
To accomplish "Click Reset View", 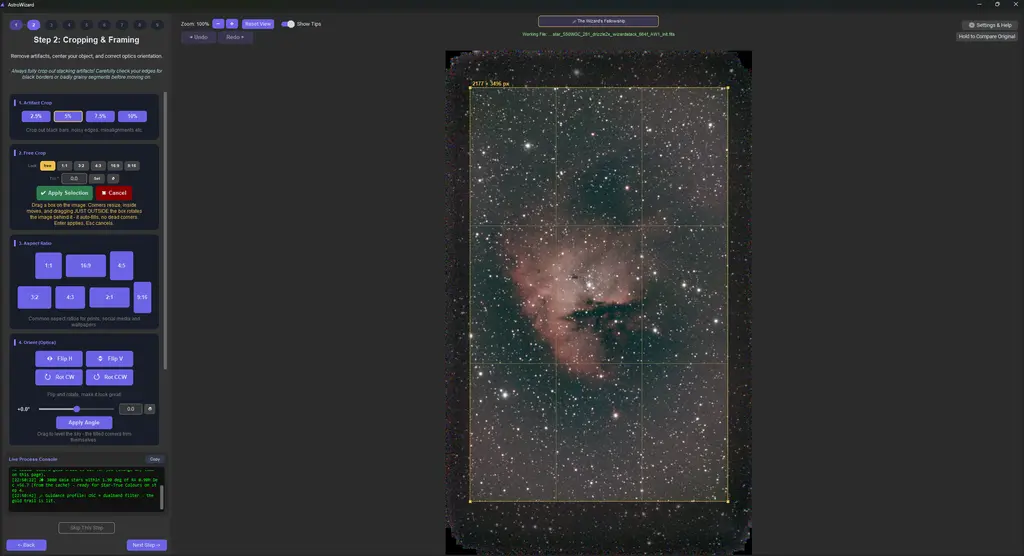I will tap(258, 24).
